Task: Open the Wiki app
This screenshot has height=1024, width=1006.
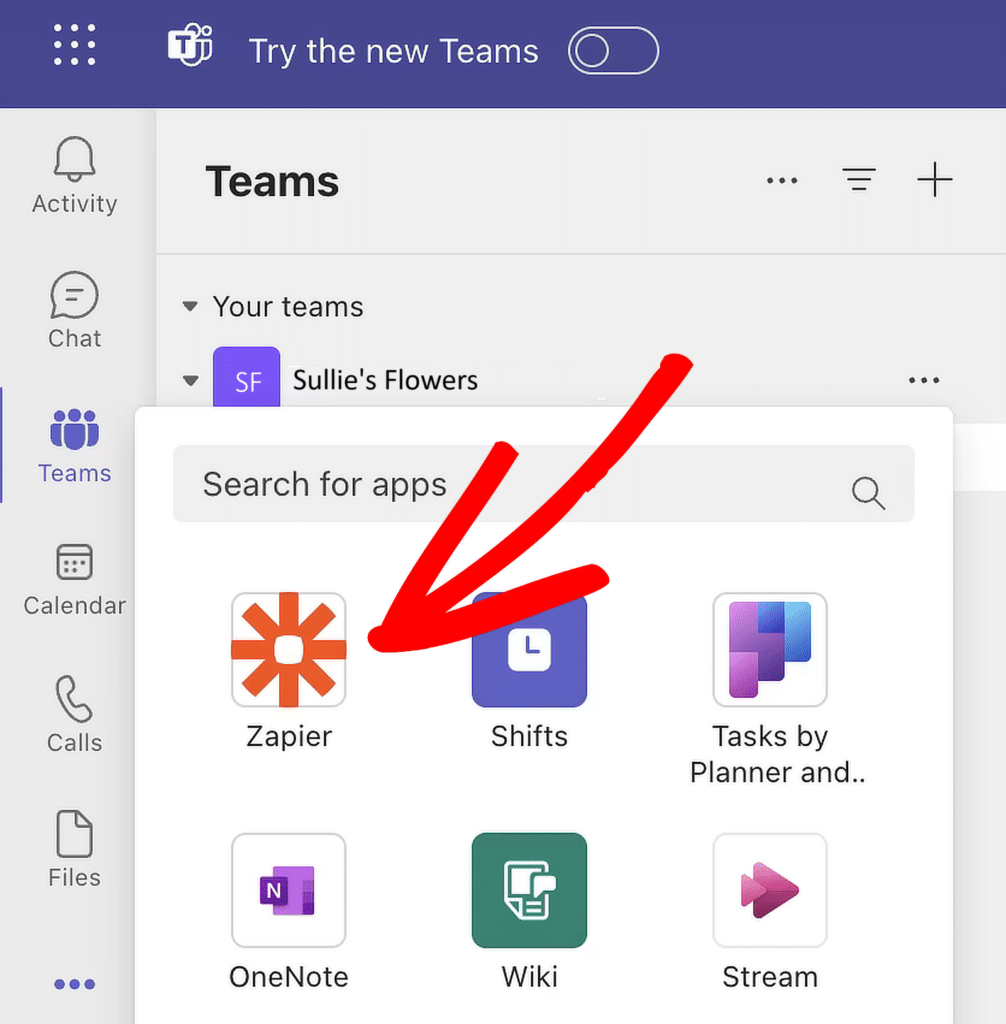Action: point(529,890)
